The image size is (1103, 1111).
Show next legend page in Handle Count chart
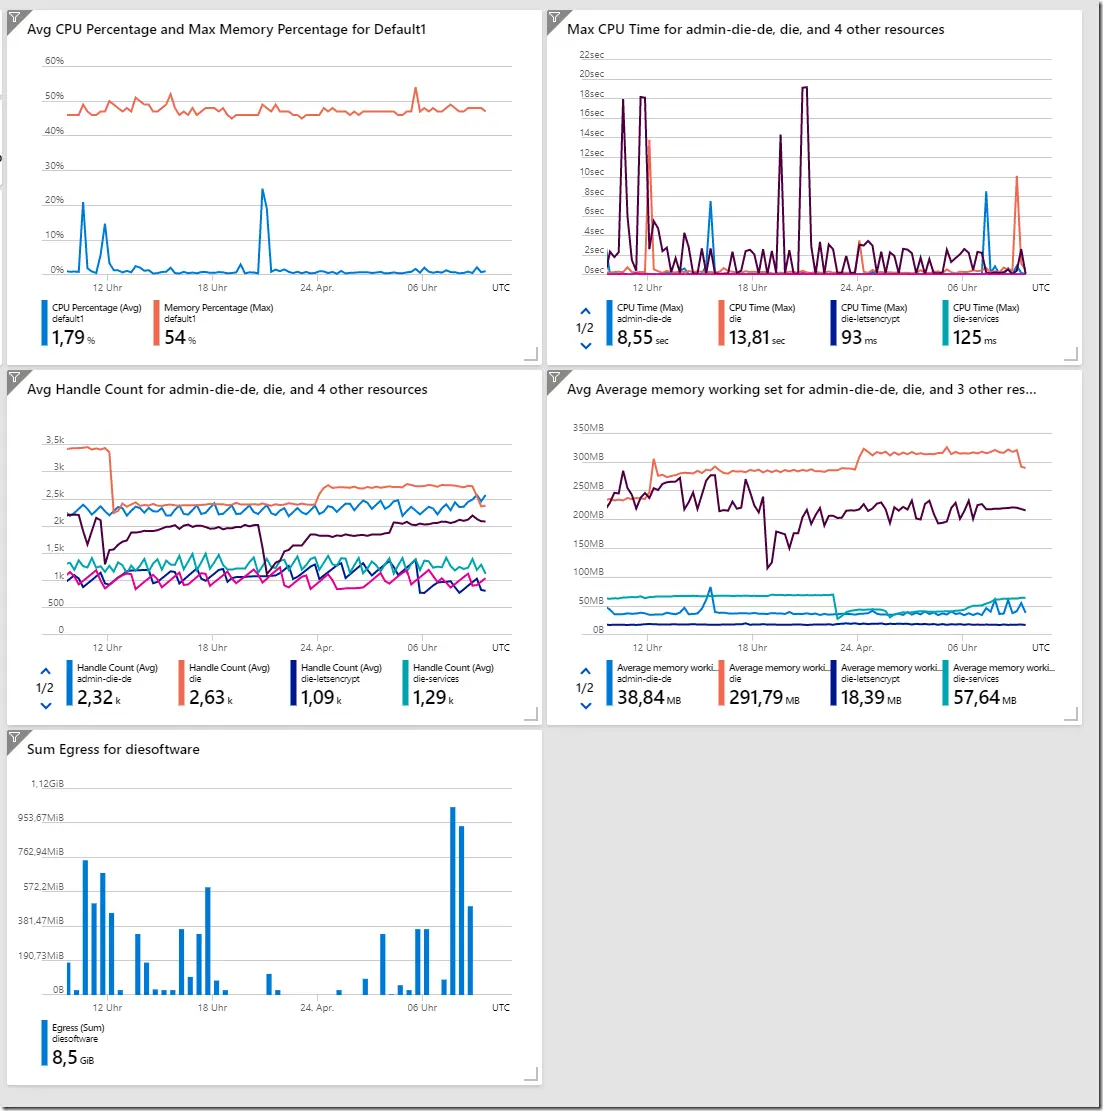pyautogui.click(x=45, y=706)
